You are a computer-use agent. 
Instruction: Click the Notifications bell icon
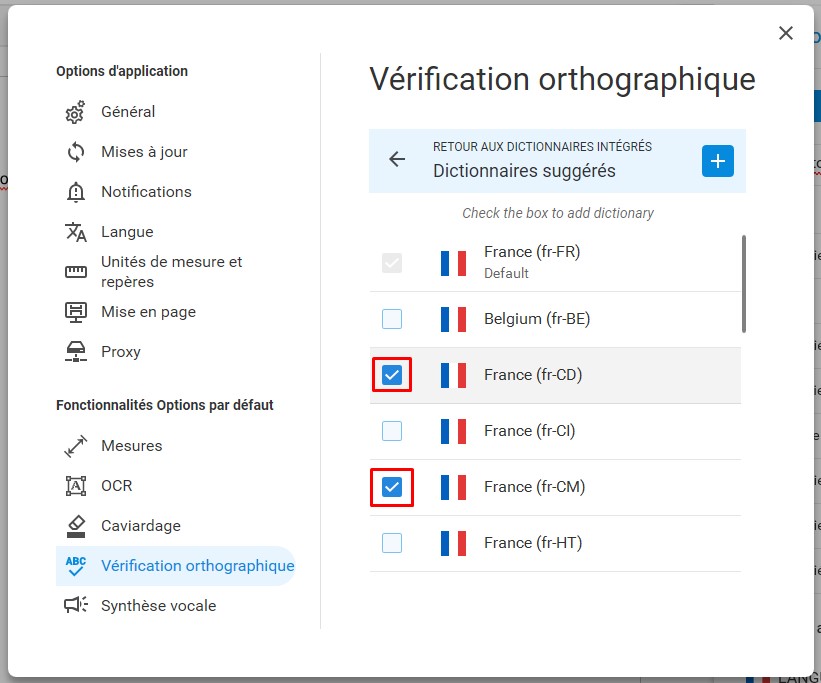click(75, 192)
